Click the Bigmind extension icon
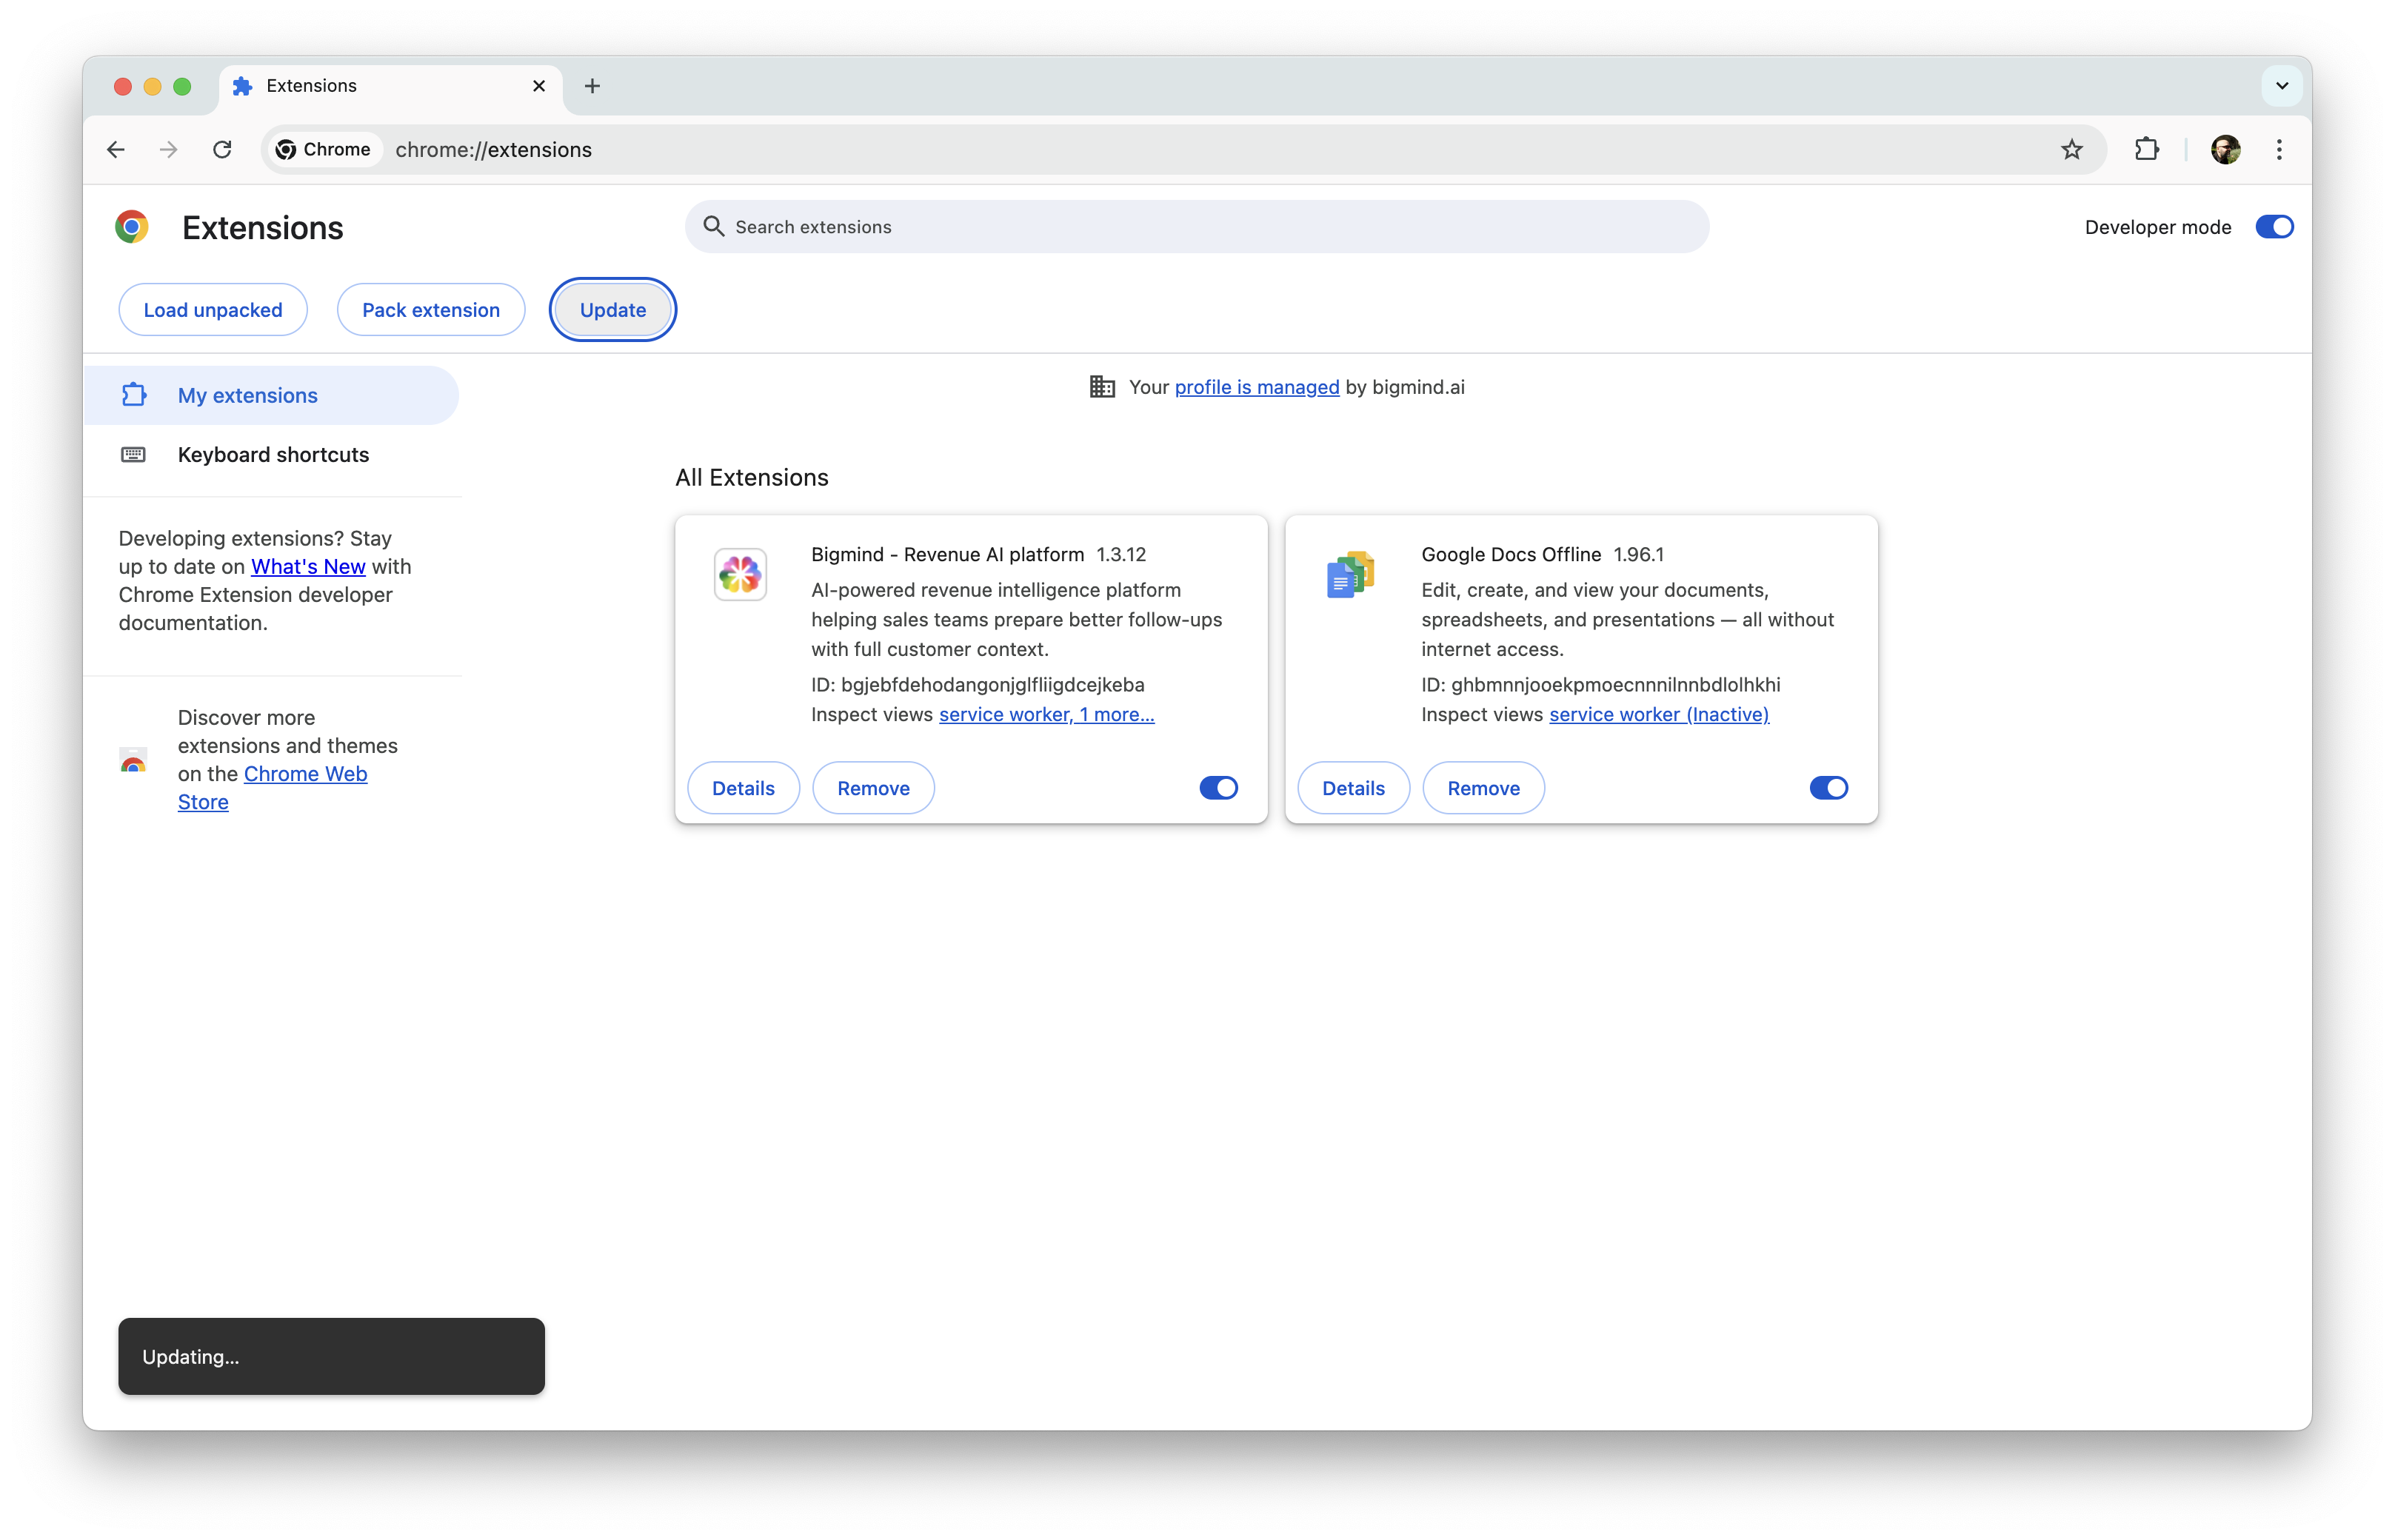This screenshot has width=2395, height=1540. [740, 574]
